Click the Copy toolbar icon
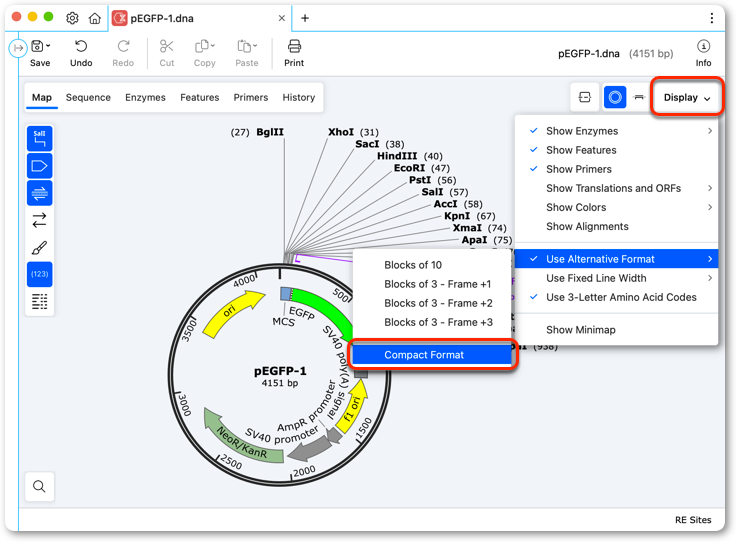 tap(202, 46)
